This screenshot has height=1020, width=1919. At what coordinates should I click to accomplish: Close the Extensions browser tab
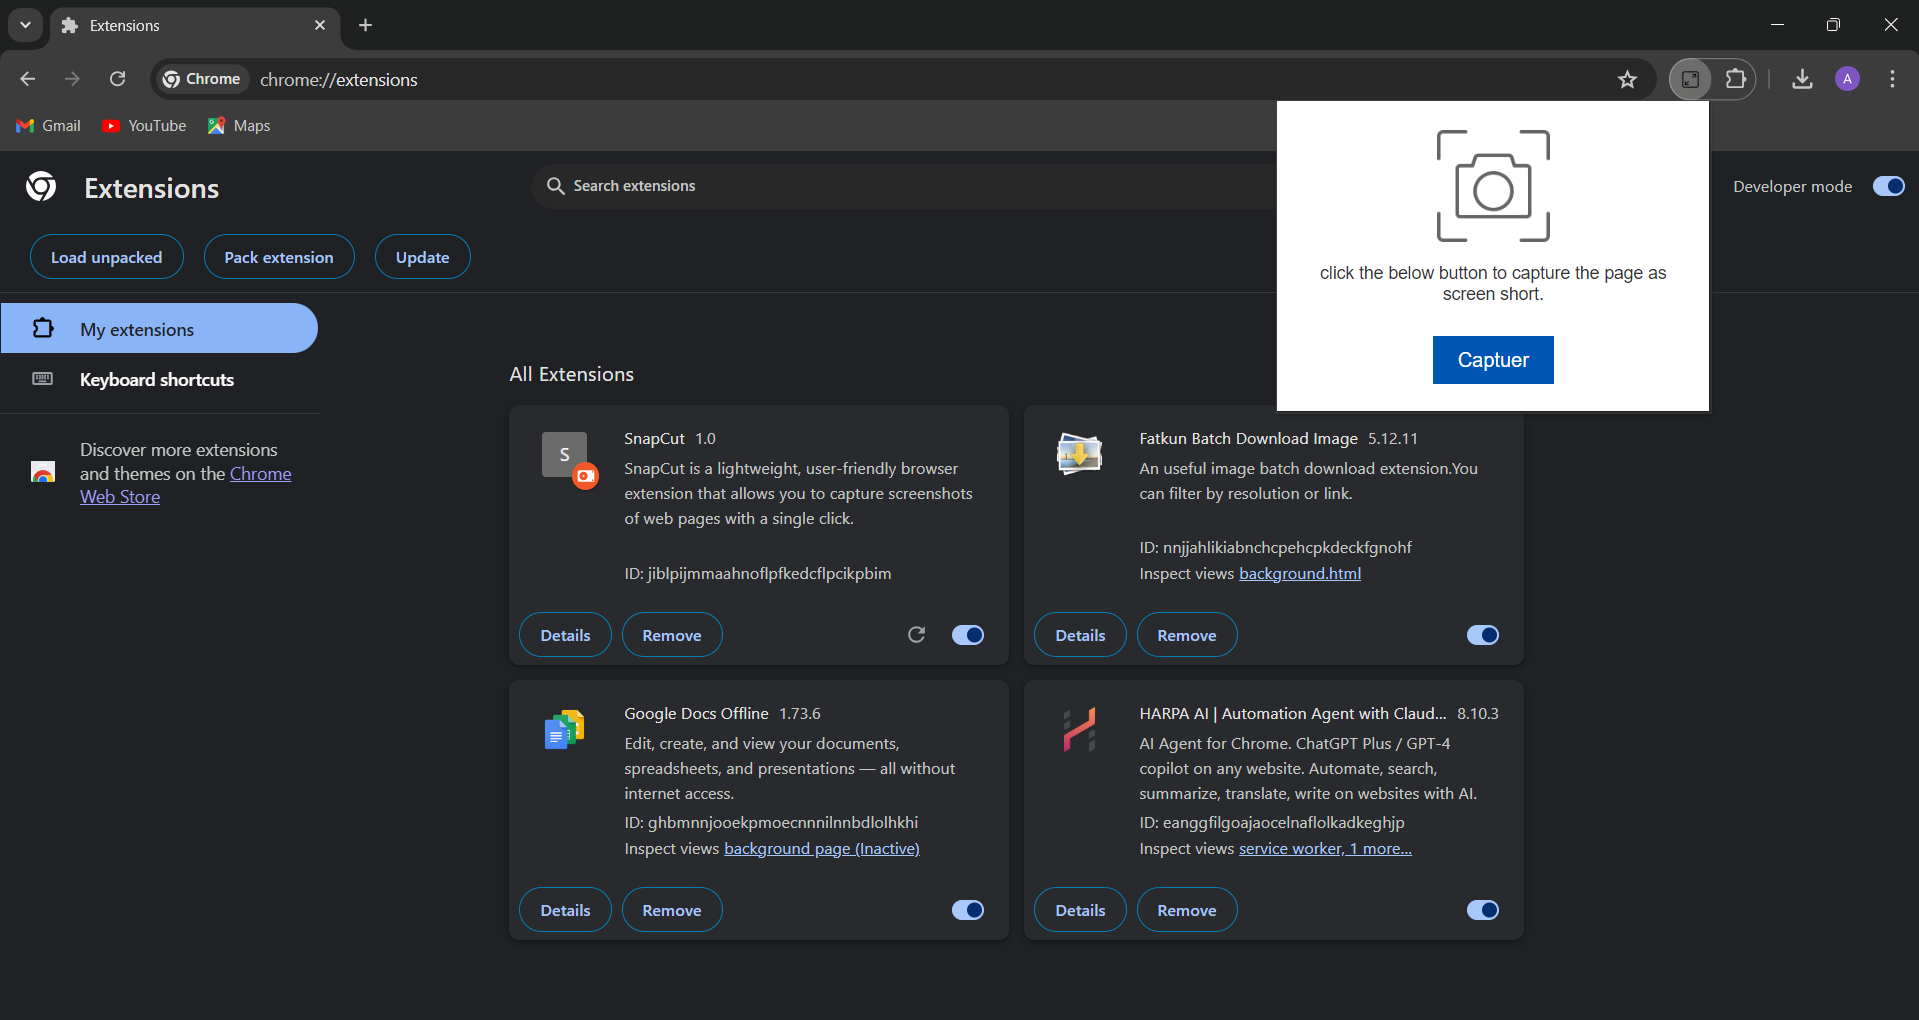point(320,25)
